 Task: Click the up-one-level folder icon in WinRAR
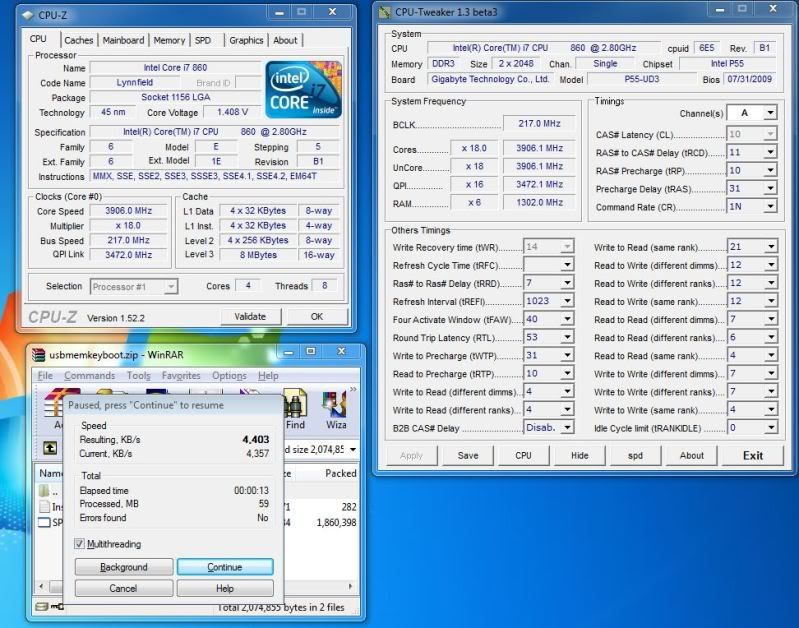49,449
